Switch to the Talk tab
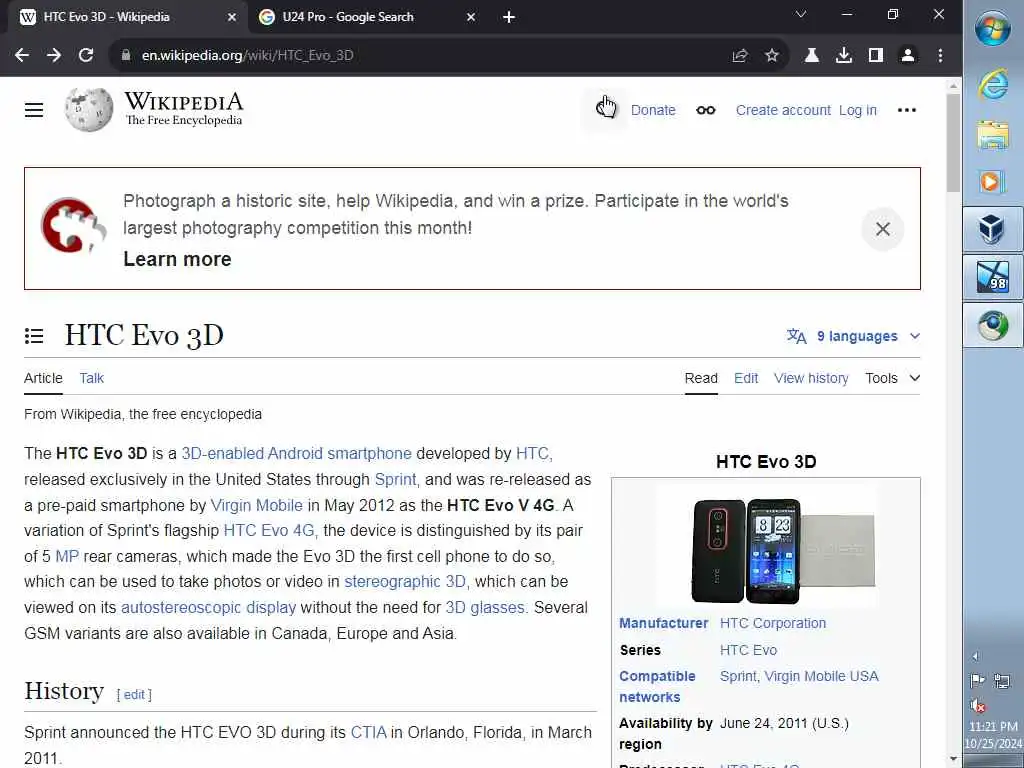 click(x=91, y=378)
